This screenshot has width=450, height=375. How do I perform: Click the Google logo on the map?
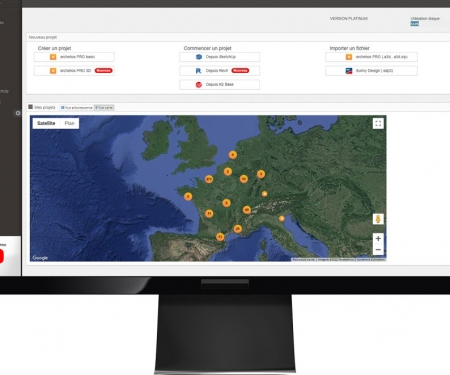pos(40,258)
